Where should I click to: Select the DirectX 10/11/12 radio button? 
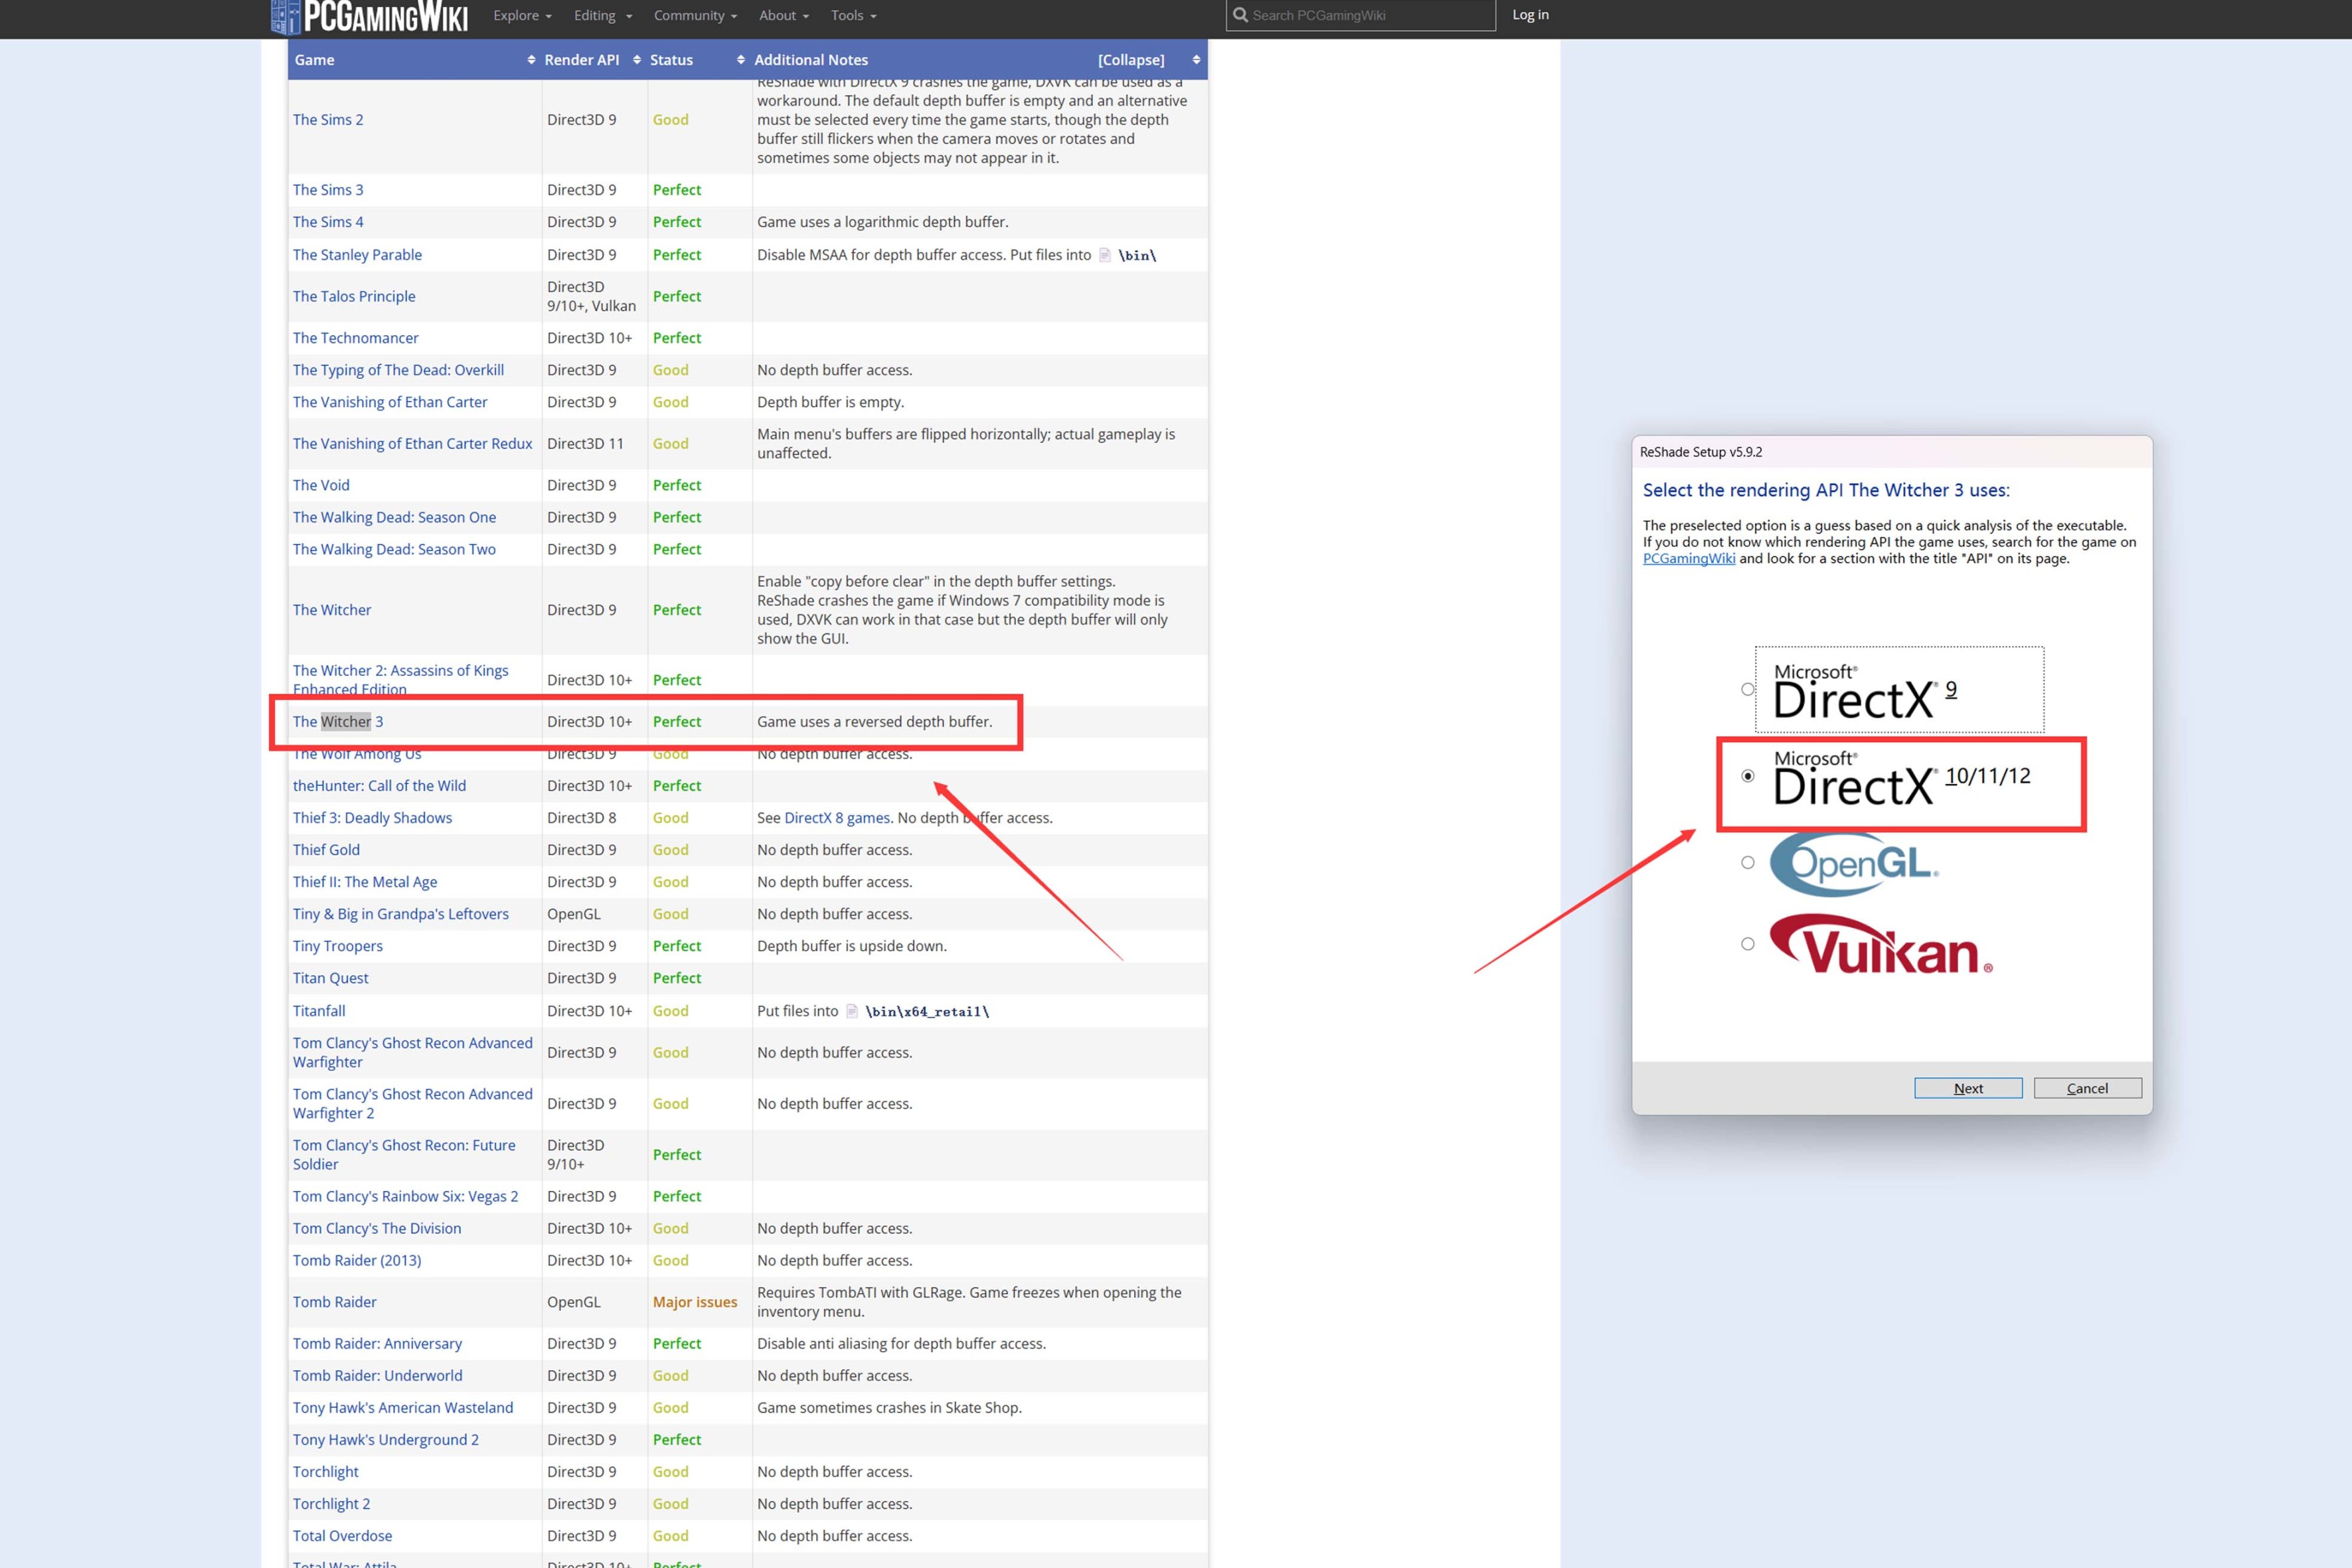pyautogui.click(x=1747, y=776)
